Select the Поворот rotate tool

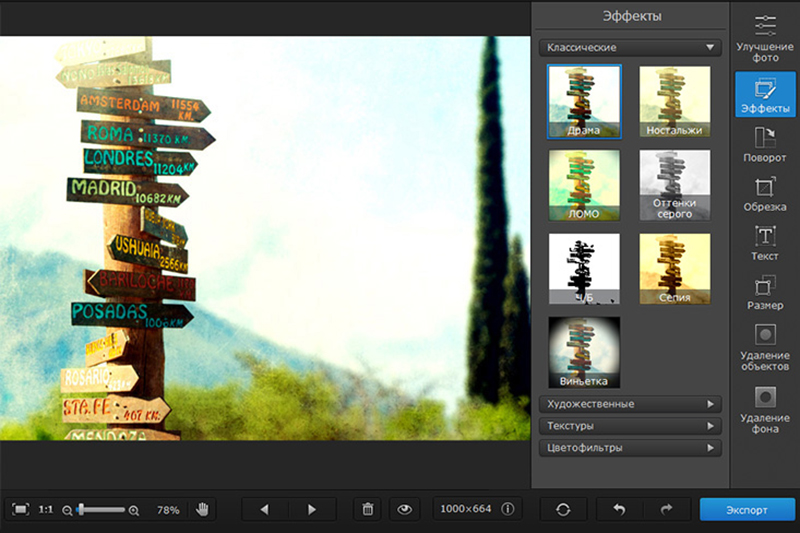click(765, 143)
